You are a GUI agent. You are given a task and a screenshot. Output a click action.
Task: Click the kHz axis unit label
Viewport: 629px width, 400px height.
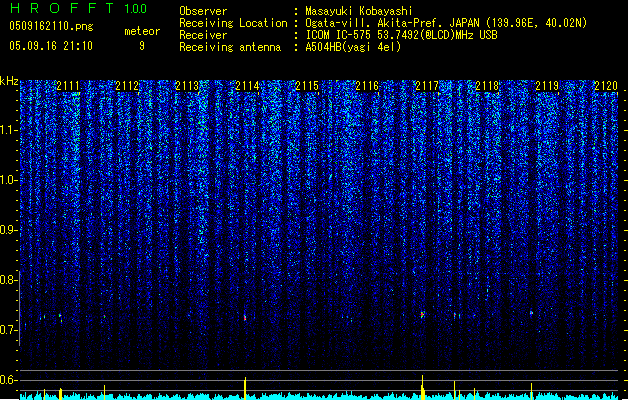[x=9, y=81]
